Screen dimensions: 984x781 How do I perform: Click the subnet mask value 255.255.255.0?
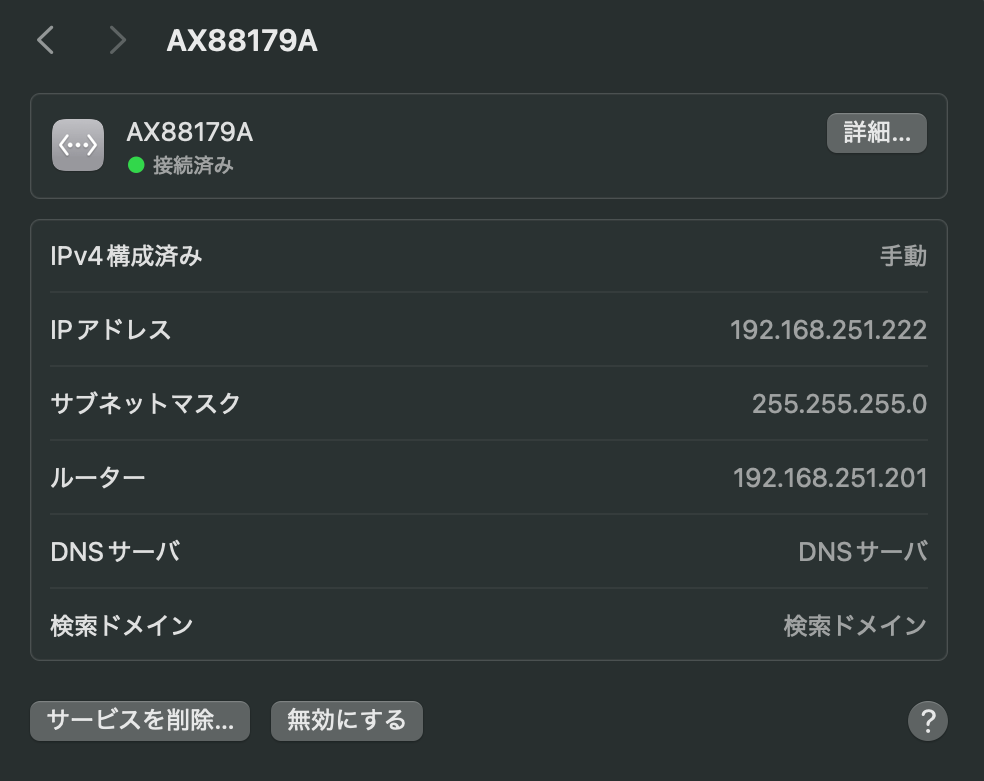[x=839, y=404]
